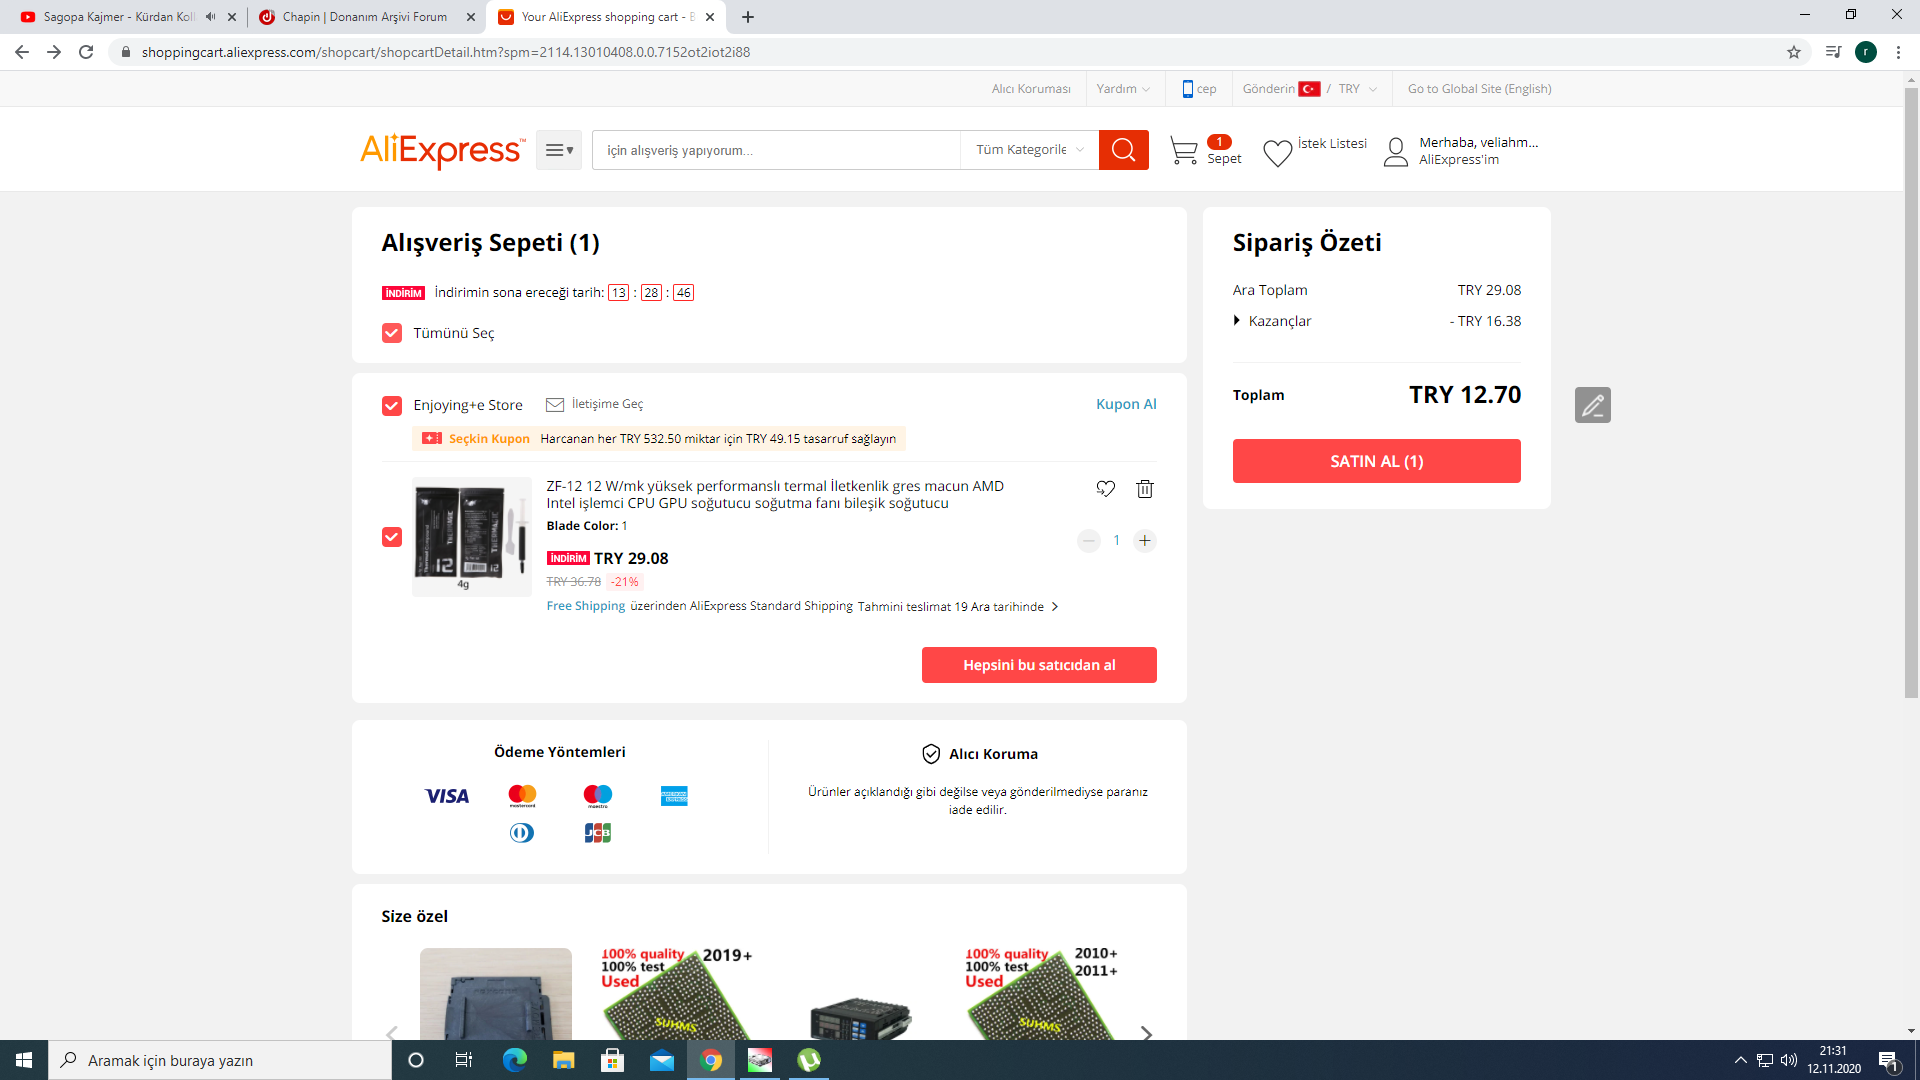
Task: Increase item quantity with plus button
Action: [x=1145, y=541]
